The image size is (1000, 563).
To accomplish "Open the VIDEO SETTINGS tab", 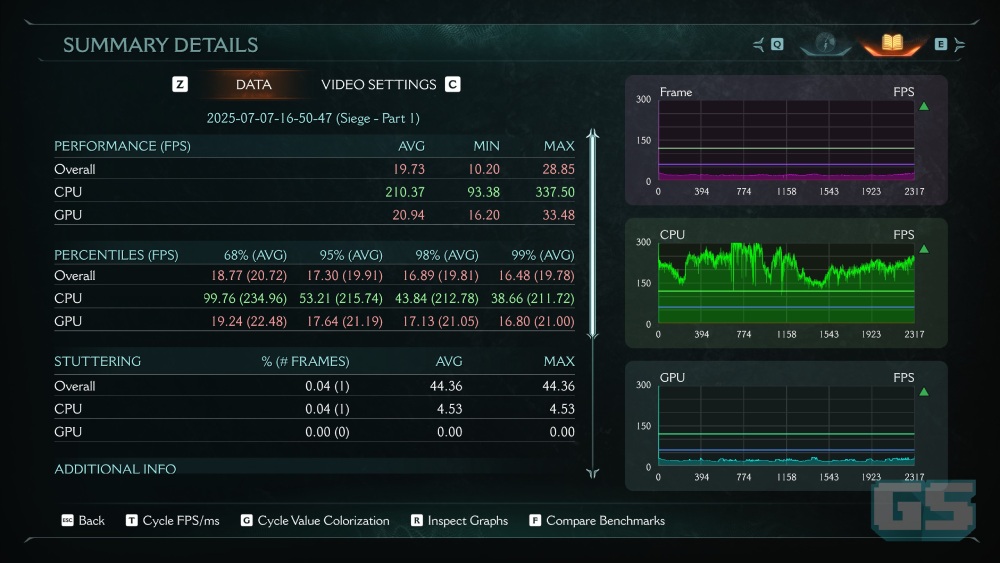I will coord(379,84).
